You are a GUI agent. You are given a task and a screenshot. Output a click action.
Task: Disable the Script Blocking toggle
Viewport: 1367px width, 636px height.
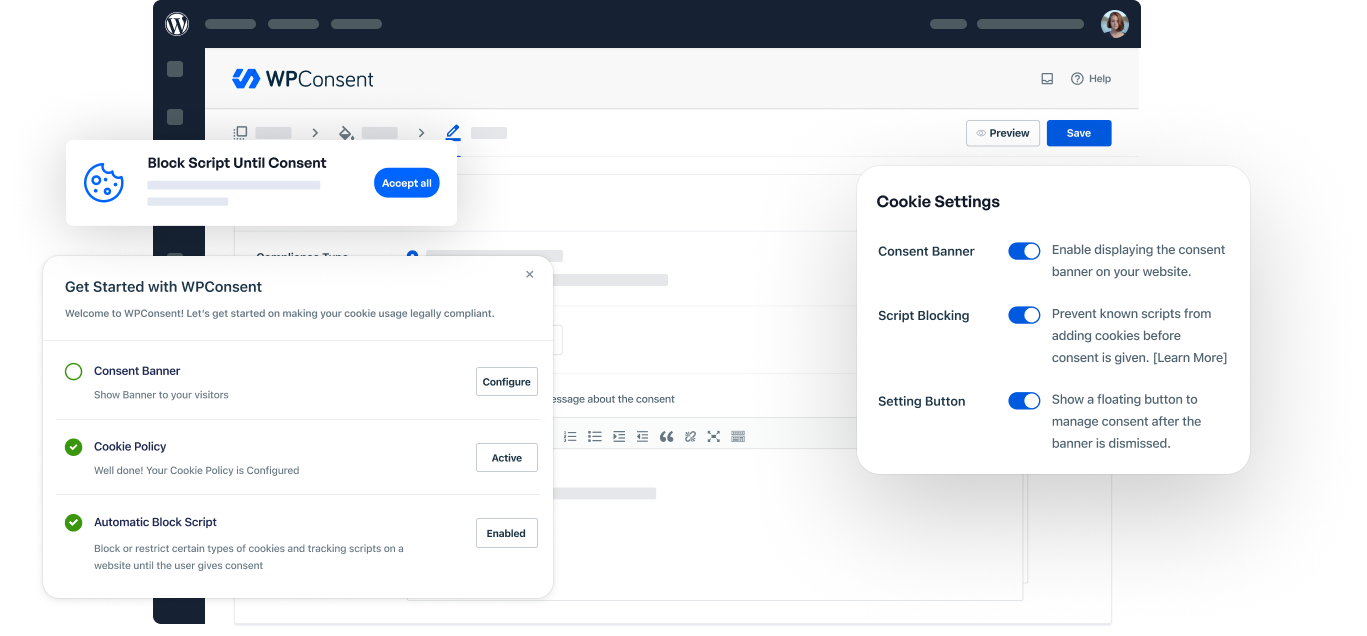coord(1024,315)
